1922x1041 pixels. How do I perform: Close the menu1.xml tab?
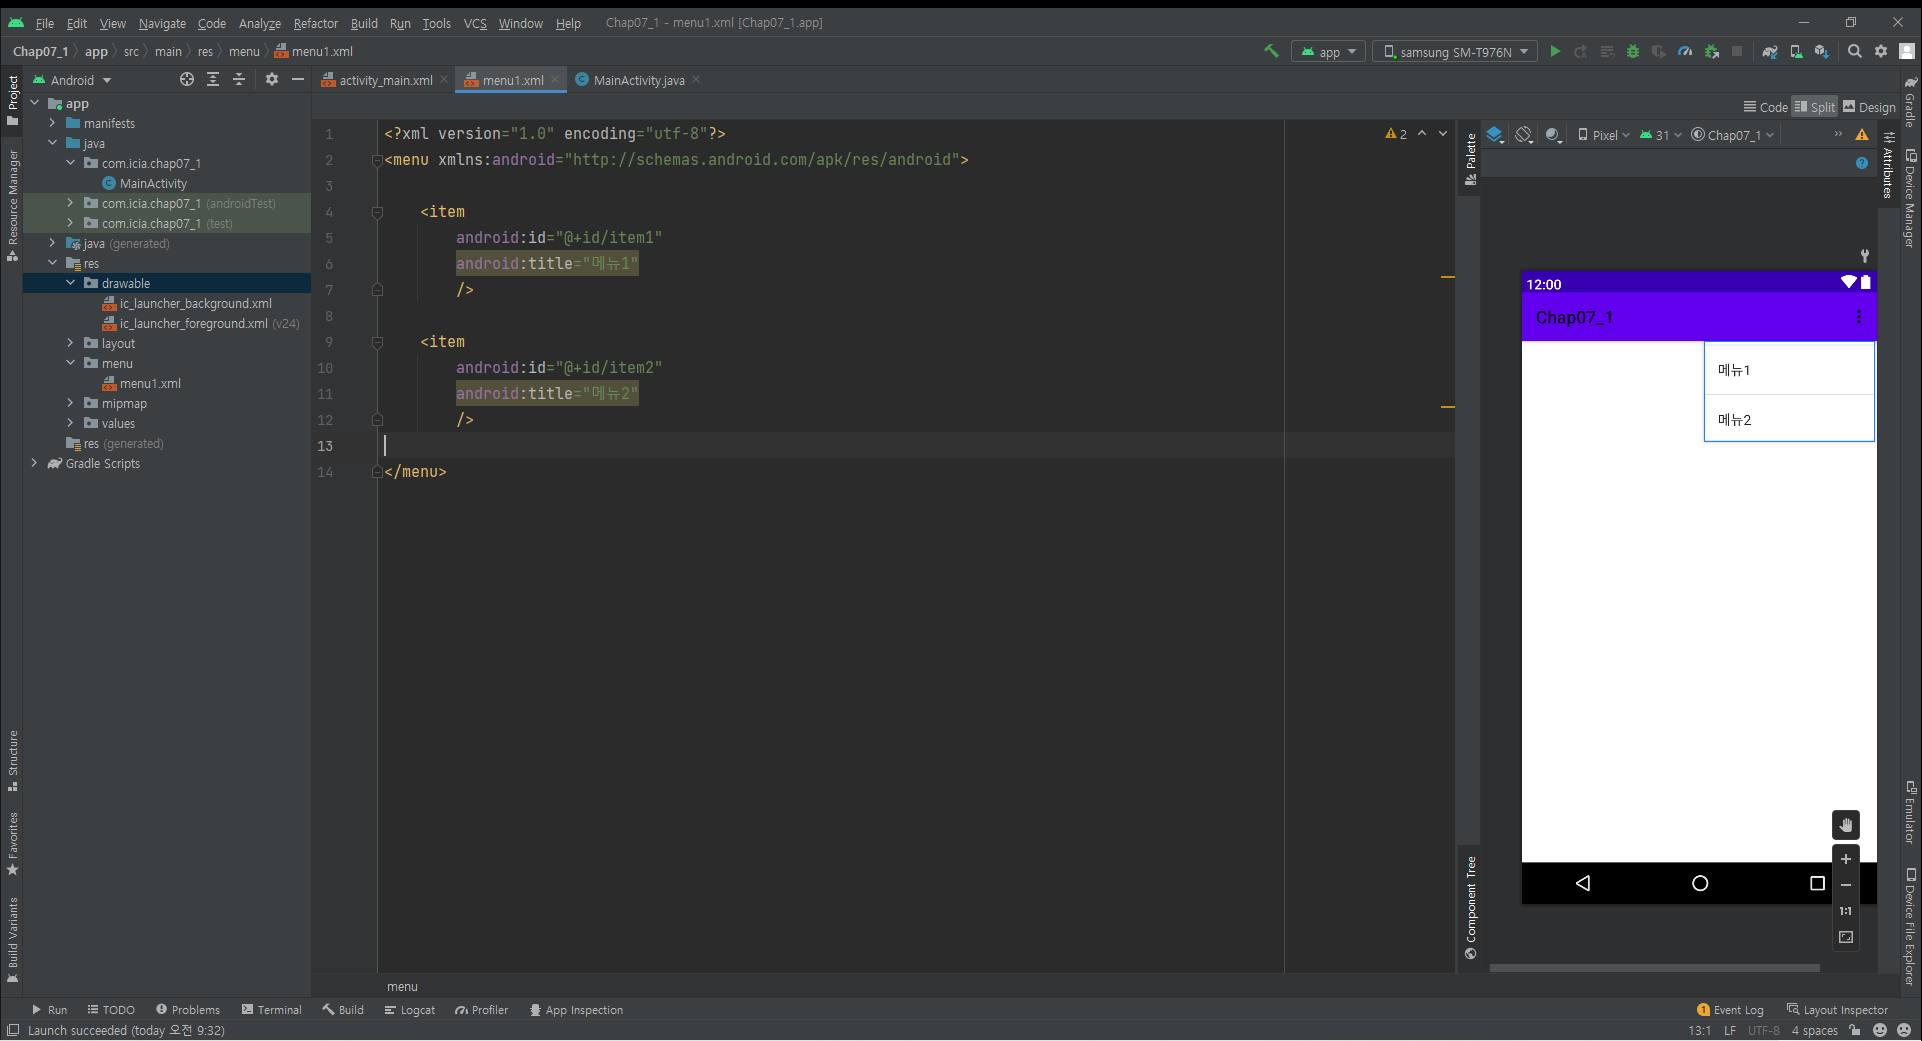tap(555, 80)
